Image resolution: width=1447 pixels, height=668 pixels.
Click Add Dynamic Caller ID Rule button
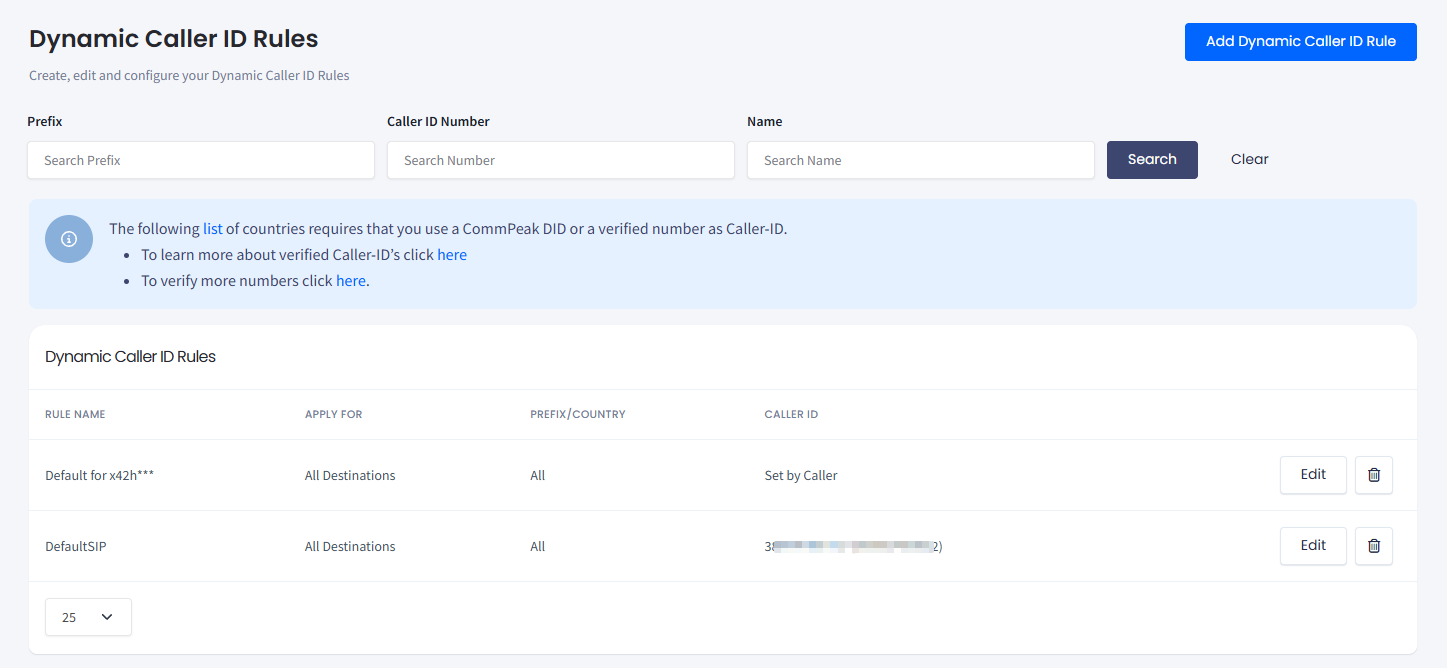tap(1300, 42)
